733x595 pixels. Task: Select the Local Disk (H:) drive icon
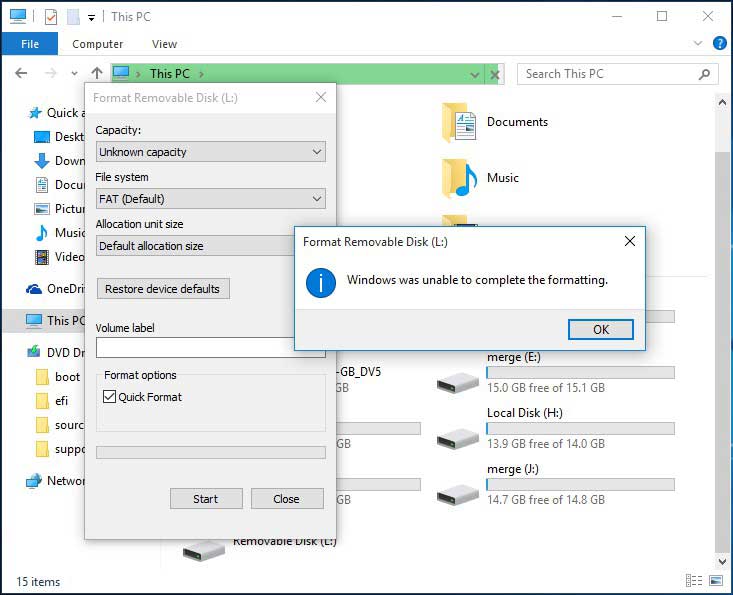pyautogui.click(x=458, y=439)
